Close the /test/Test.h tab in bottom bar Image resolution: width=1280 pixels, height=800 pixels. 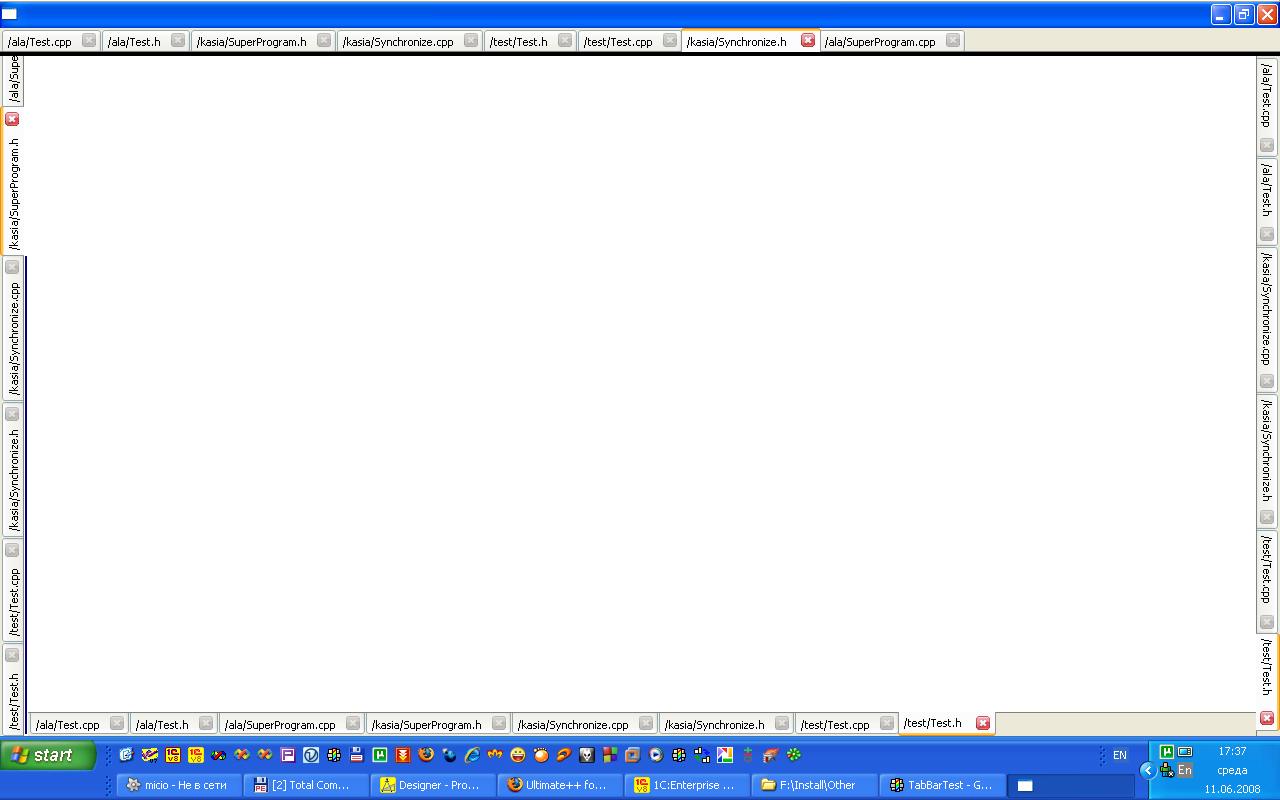[x=983, y=723]
